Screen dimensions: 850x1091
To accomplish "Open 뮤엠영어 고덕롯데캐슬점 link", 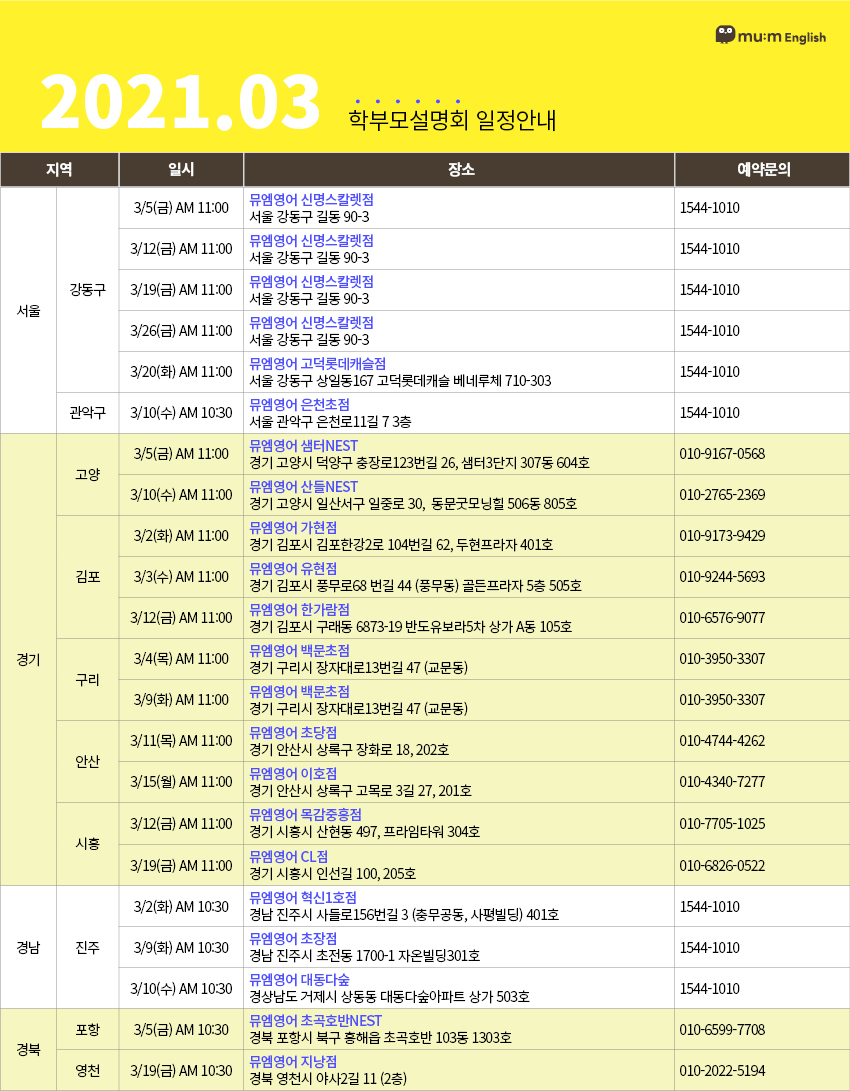I will click(318, 364).
